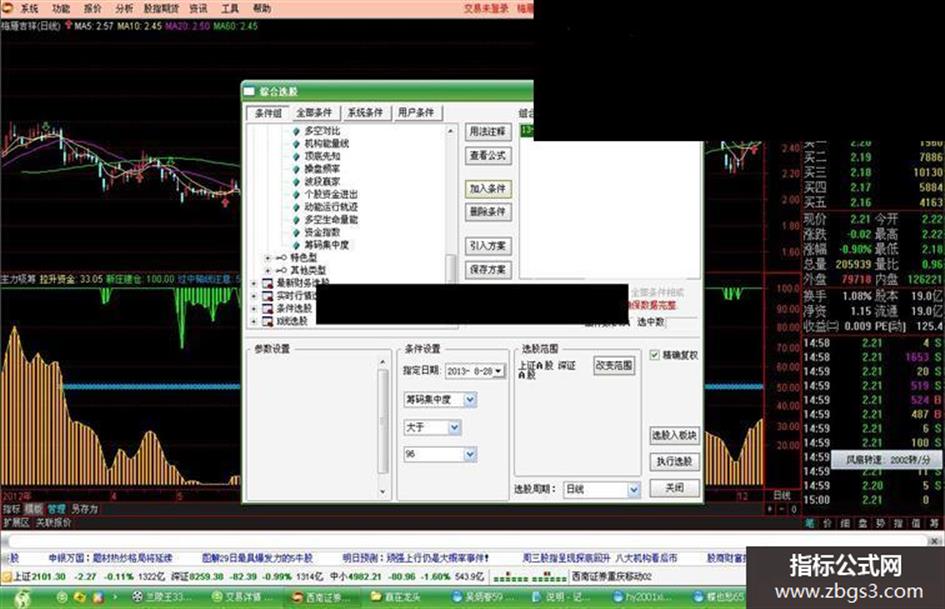Click the 管理 tab under the chart

(x=56, y=509)
